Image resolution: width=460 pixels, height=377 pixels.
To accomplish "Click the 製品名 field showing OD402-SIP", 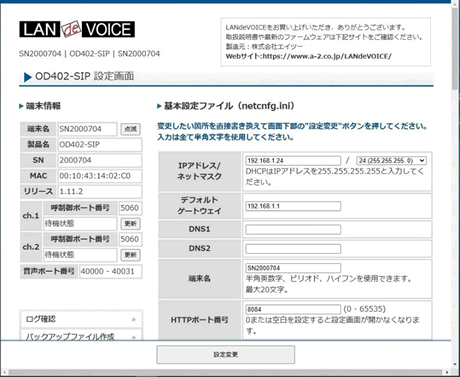I will 100,145.
